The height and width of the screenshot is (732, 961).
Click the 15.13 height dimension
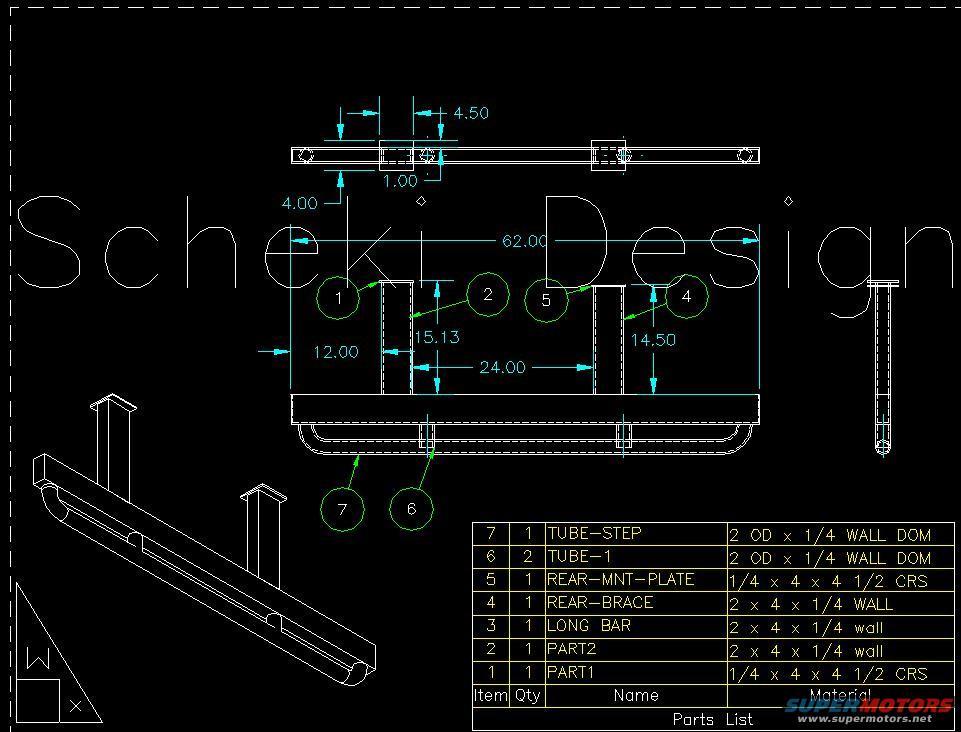tap(436, 337)
